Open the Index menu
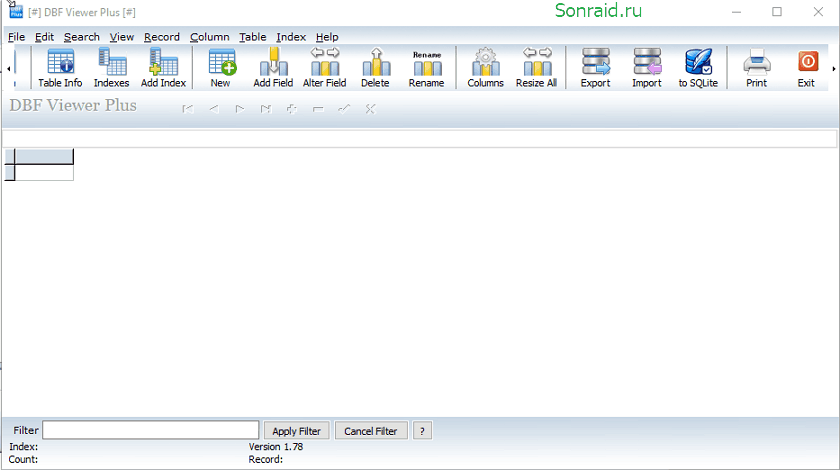Image resolution: width=840 pixels, height=470 pixels. pyautogui.click(x=291, y=37)
